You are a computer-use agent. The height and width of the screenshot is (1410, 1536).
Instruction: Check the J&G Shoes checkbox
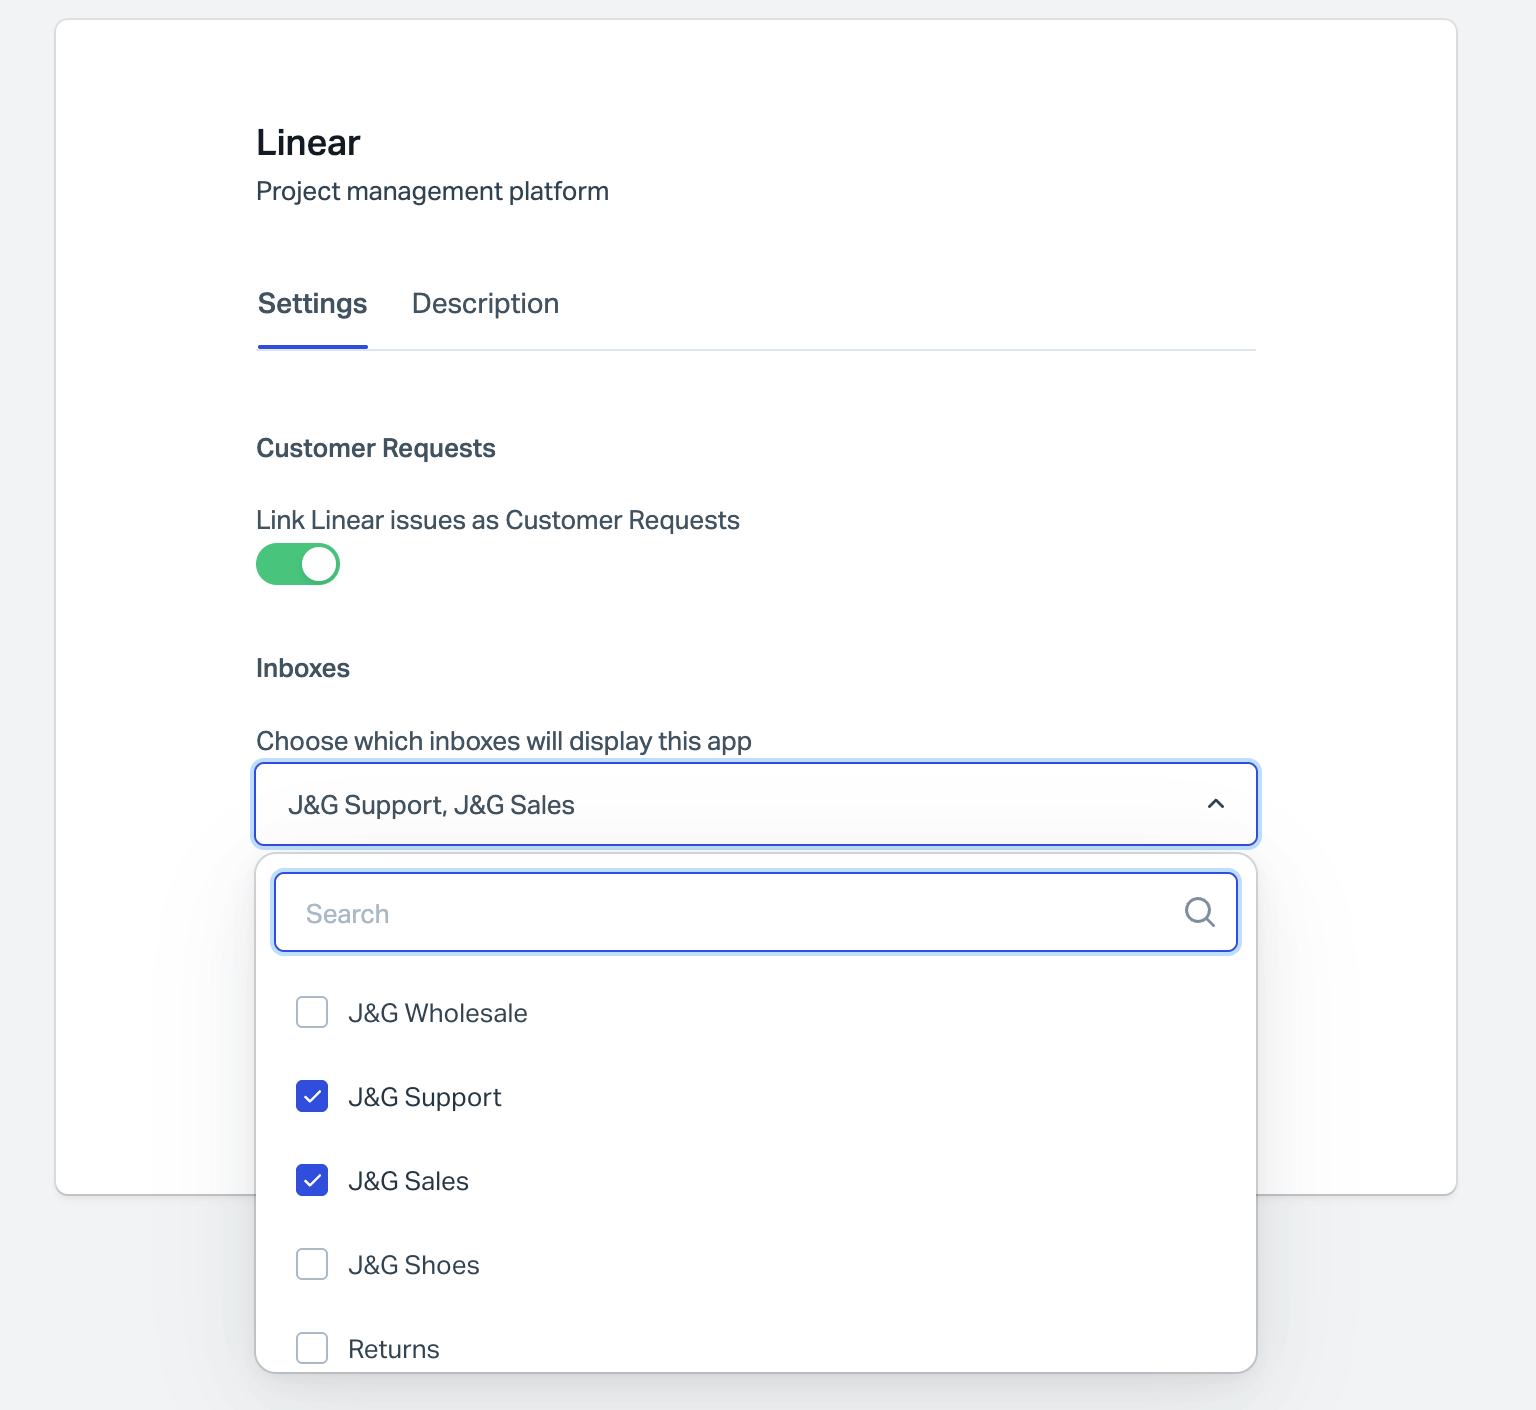(x=312, y=1264)
